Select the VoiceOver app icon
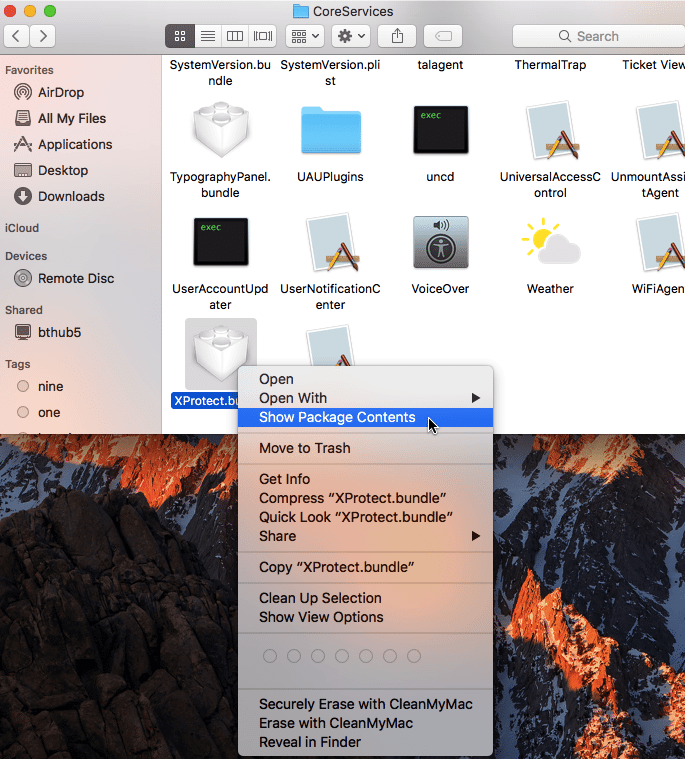 click(441, 242)
